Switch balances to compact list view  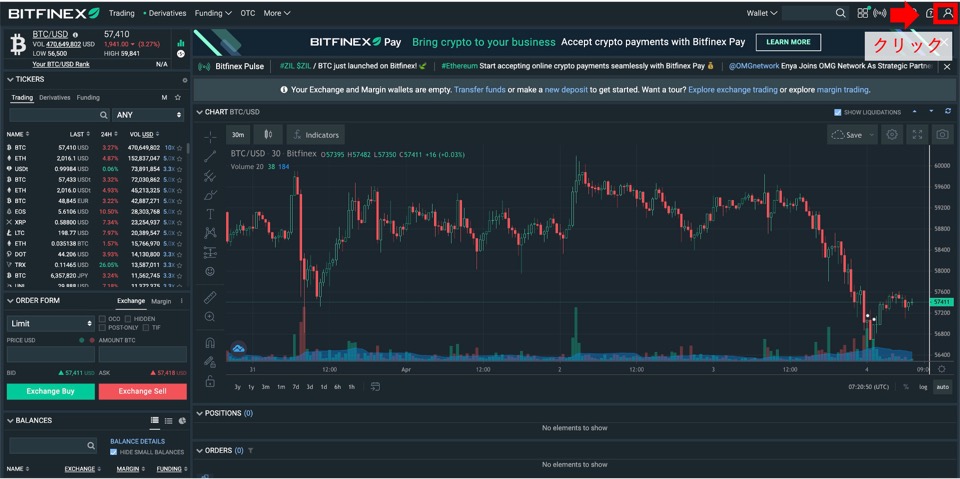click(168, 421)
